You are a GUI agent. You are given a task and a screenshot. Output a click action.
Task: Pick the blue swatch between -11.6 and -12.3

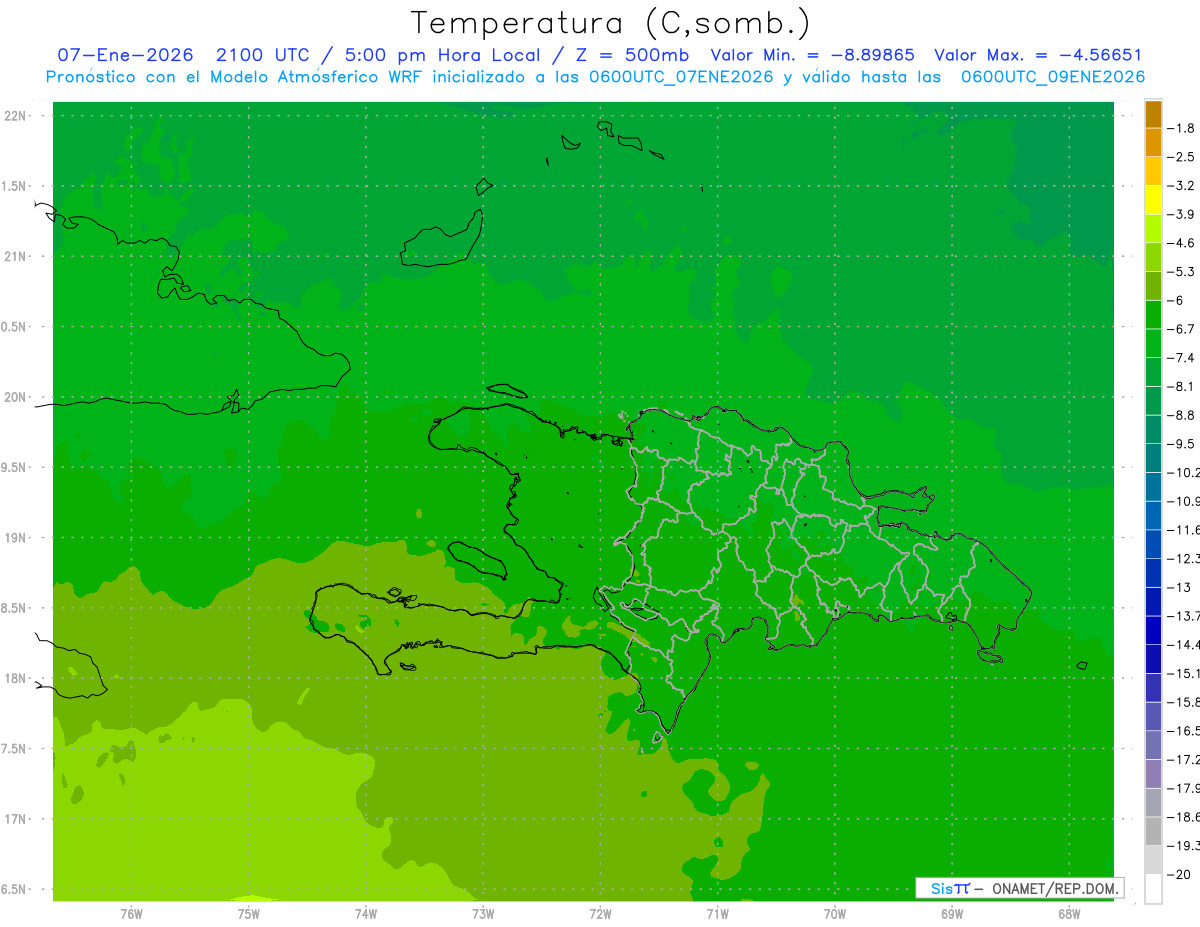1153,544
